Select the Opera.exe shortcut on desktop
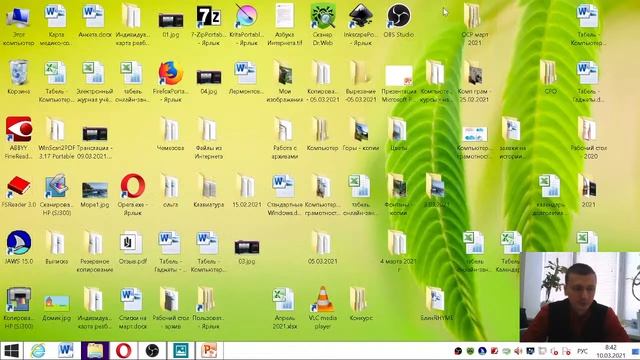 [132, 187]
